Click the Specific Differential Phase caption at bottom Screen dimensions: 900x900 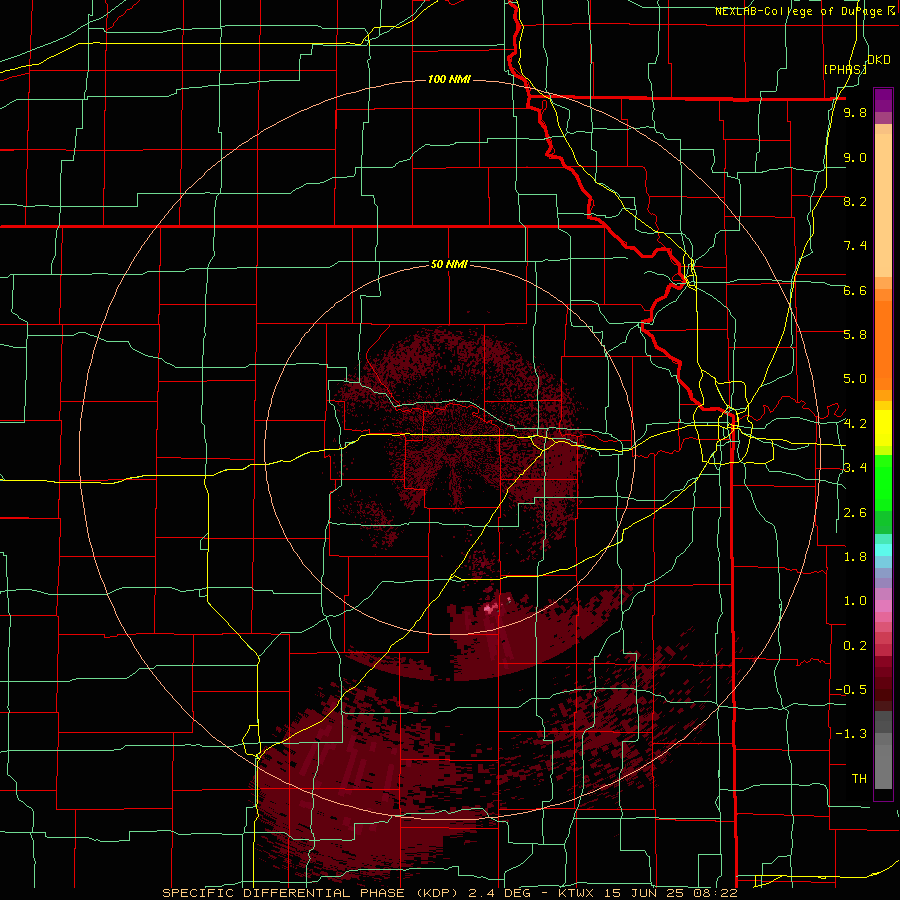[449, 893]
